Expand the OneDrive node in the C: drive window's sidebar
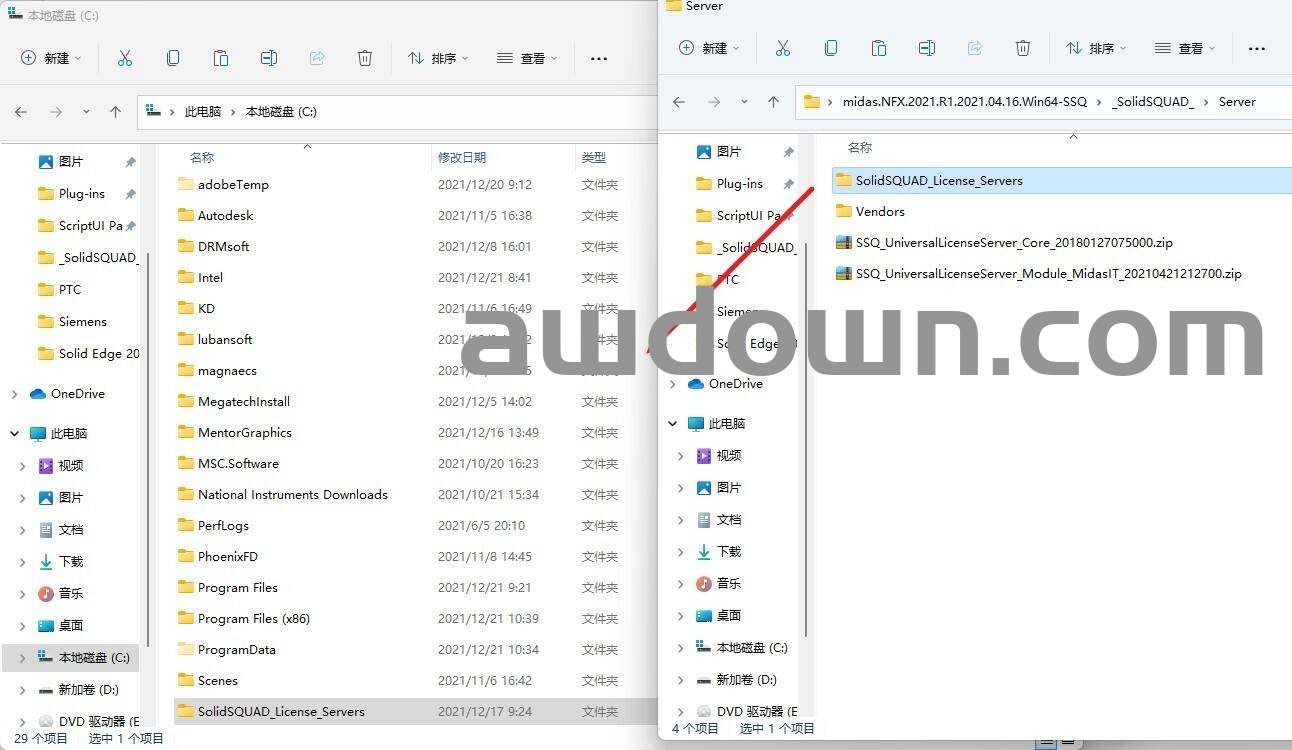 click(x=14, y=394)
